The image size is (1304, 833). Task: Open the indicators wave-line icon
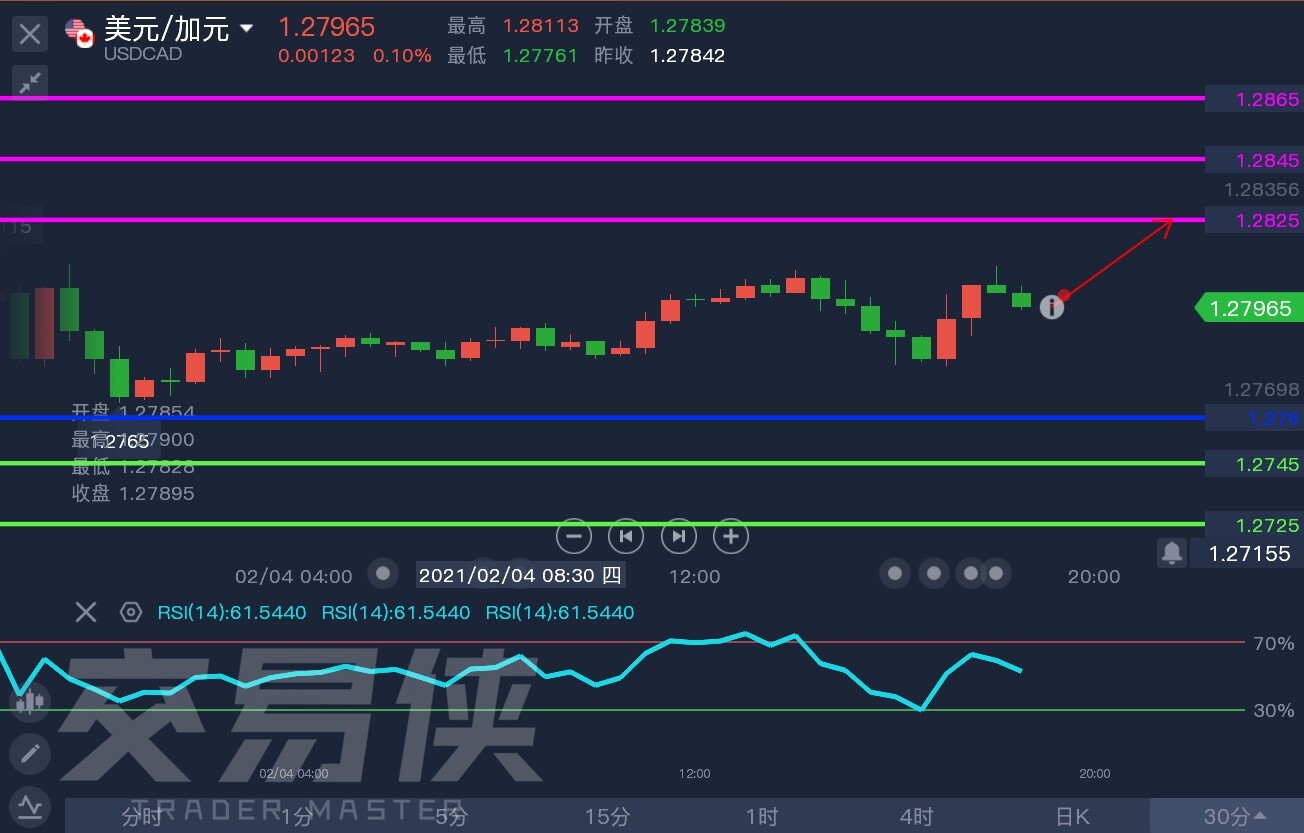coord(29,805)
